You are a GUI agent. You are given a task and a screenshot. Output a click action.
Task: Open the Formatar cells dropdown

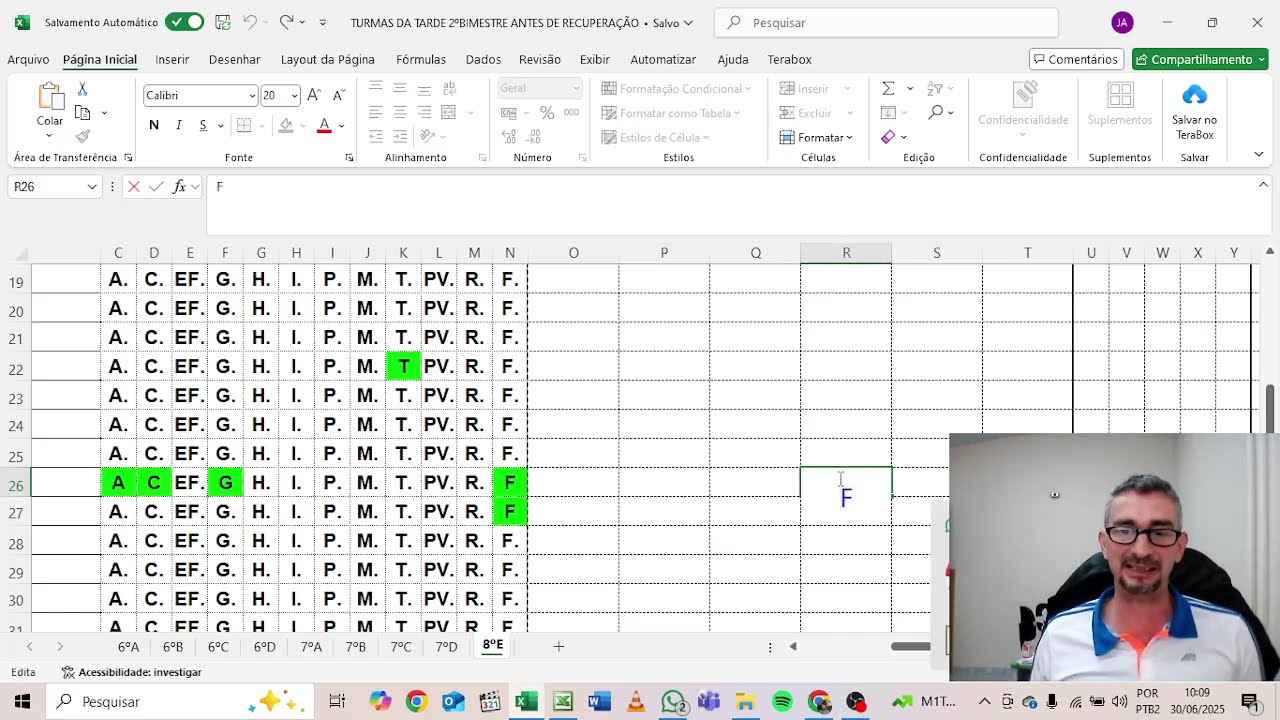tap(816, 137)
